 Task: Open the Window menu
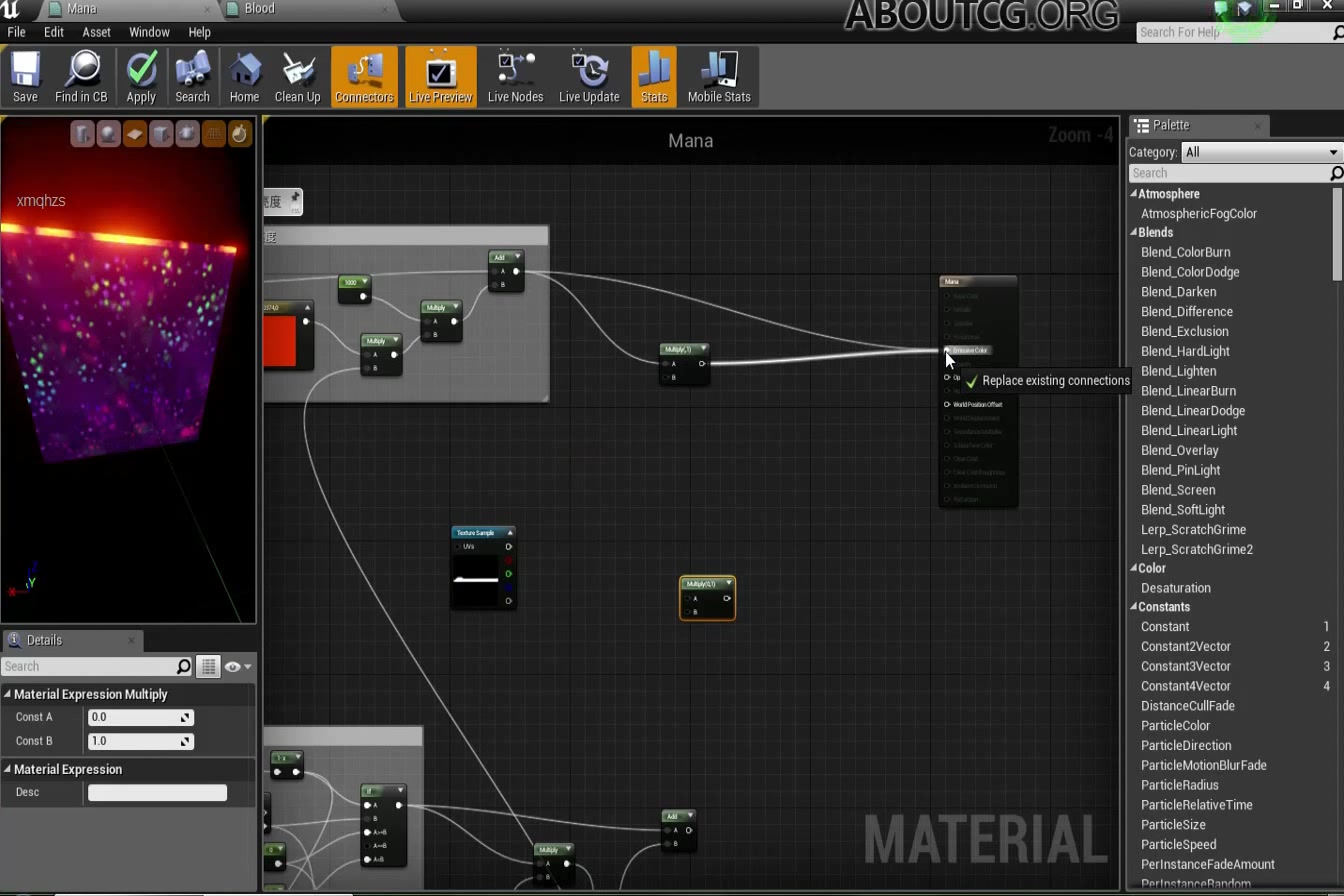(x=149, y=32)
